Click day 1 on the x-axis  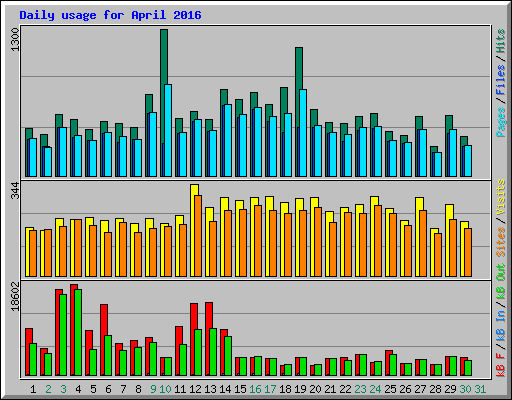pos(33,389)
